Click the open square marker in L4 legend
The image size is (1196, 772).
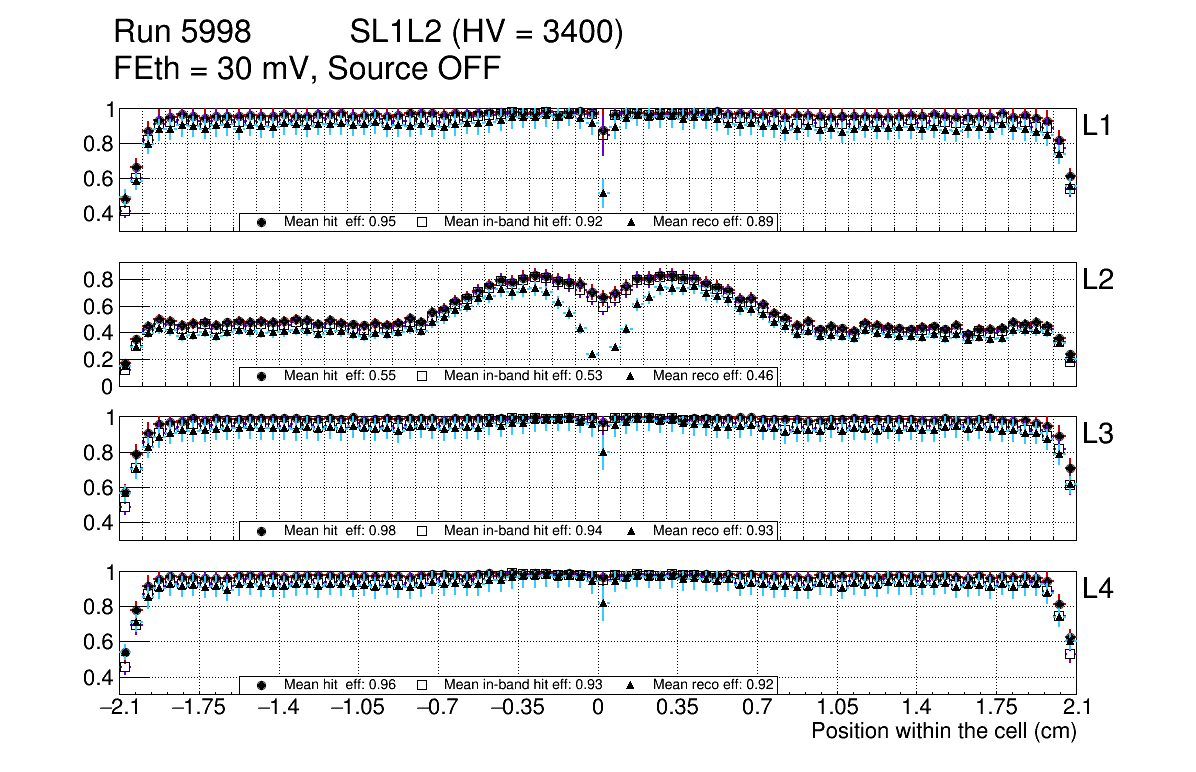point(422,685)
